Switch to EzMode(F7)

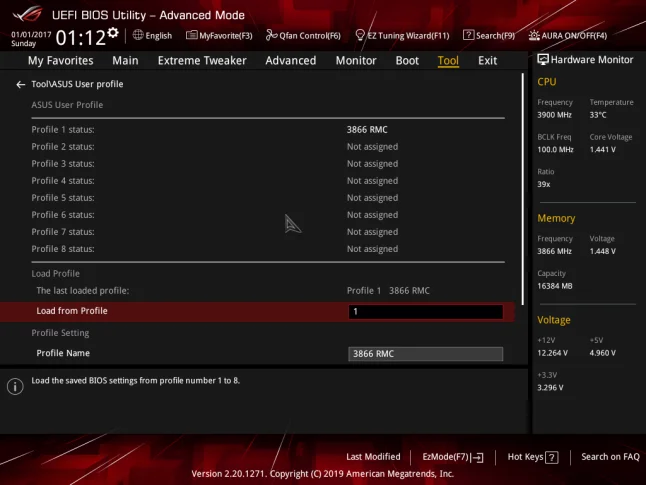(453, 457)
